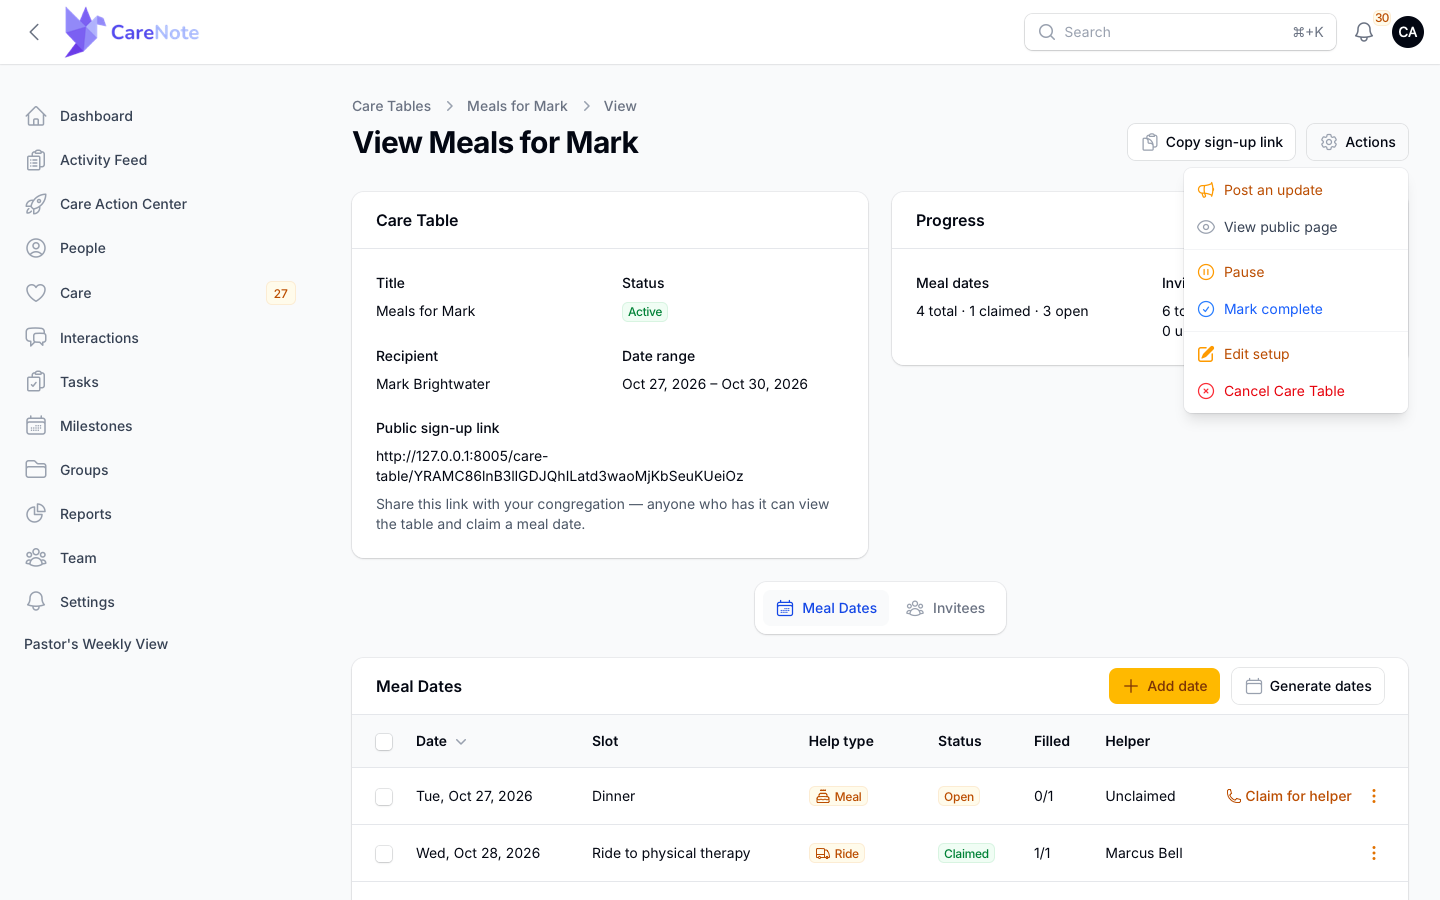This screenshot has width=1440, height=900.
Task: Click the Care count badge 27
Action: 281,293
